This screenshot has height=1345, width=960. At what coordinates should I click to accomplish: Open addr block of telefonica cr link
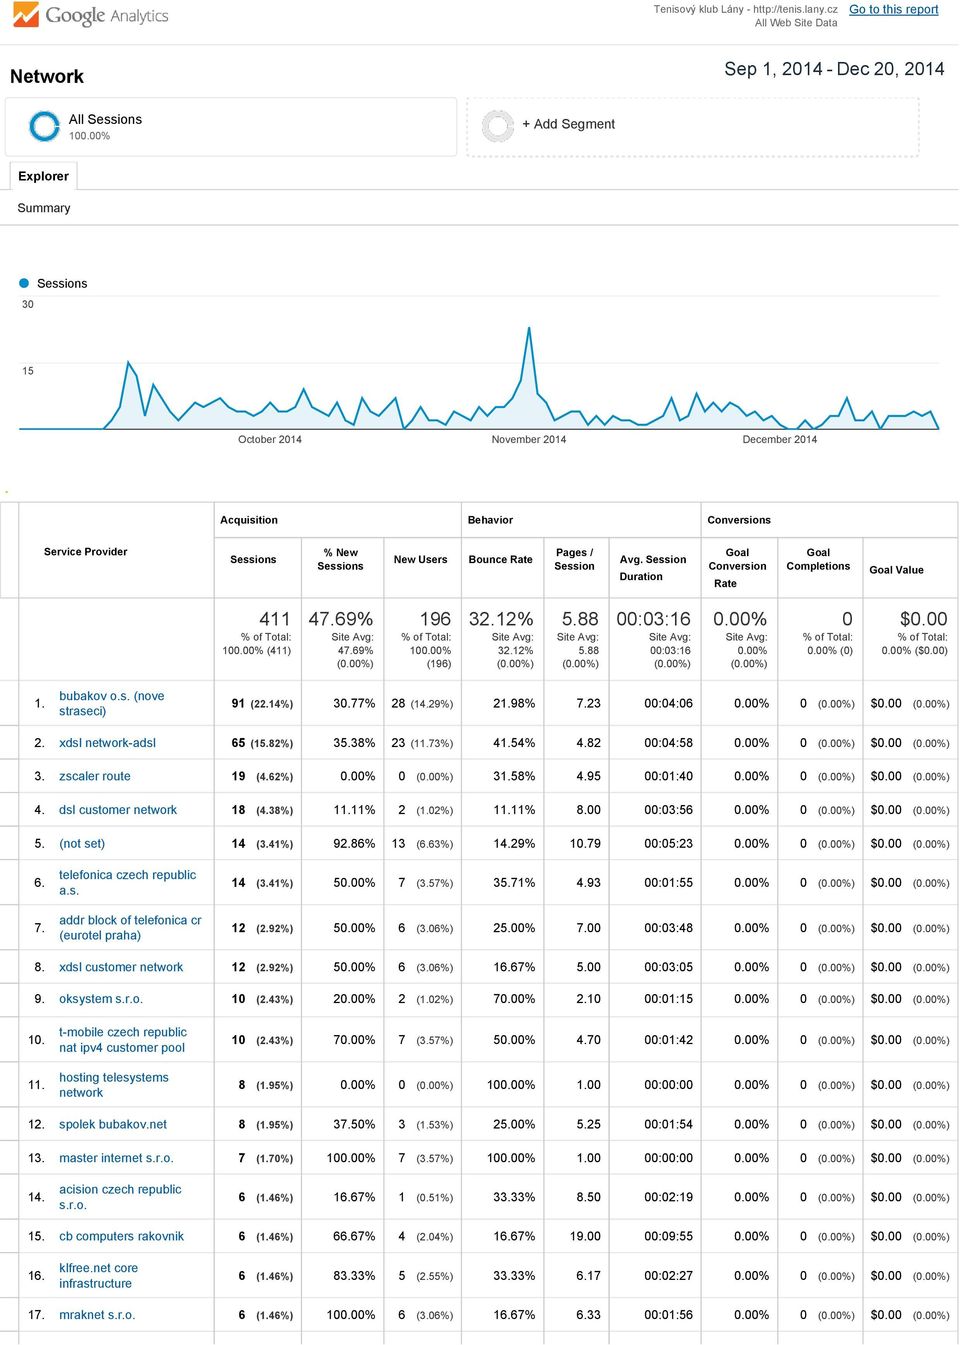130,928
